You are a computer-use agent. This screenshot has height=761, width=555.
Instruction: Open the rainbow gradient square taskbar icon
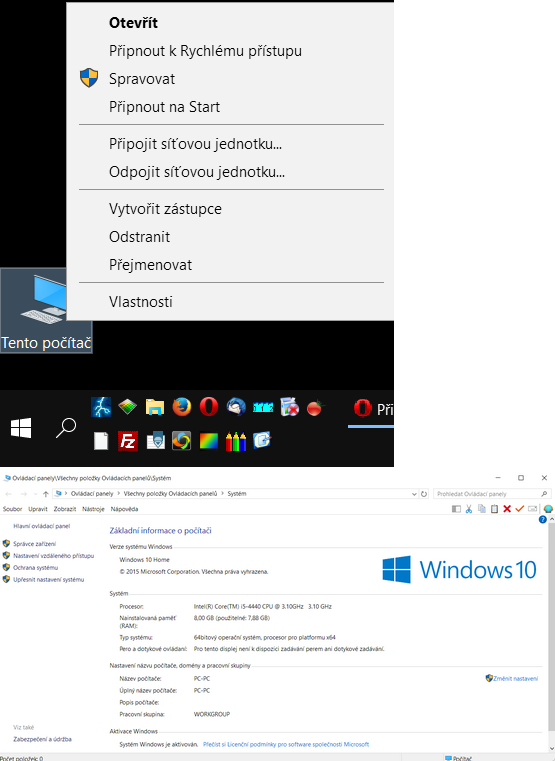point(209,442)
